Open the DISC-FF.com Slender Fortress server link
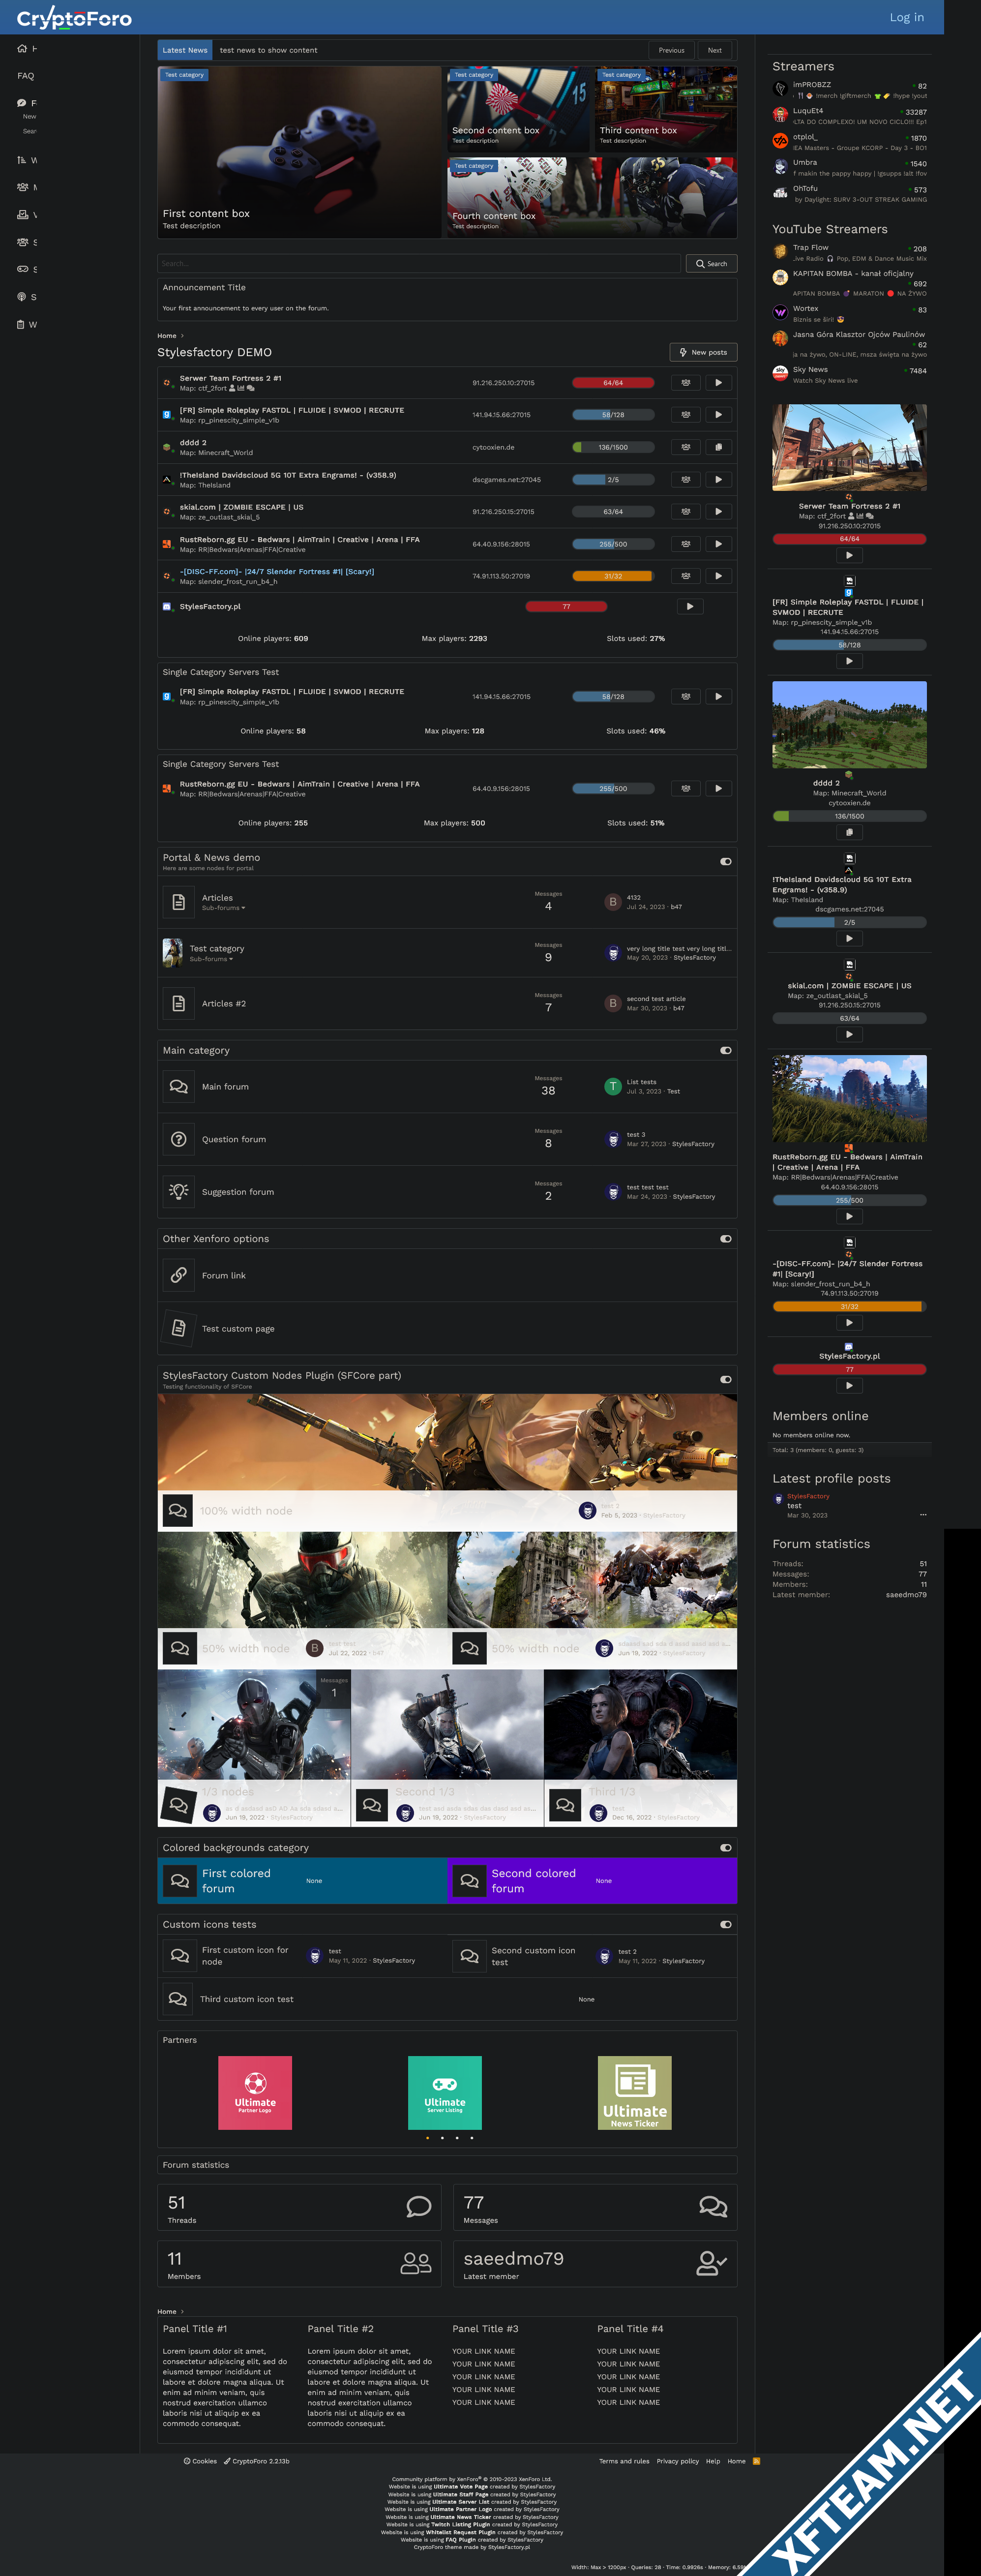 (x=277, y=572)
